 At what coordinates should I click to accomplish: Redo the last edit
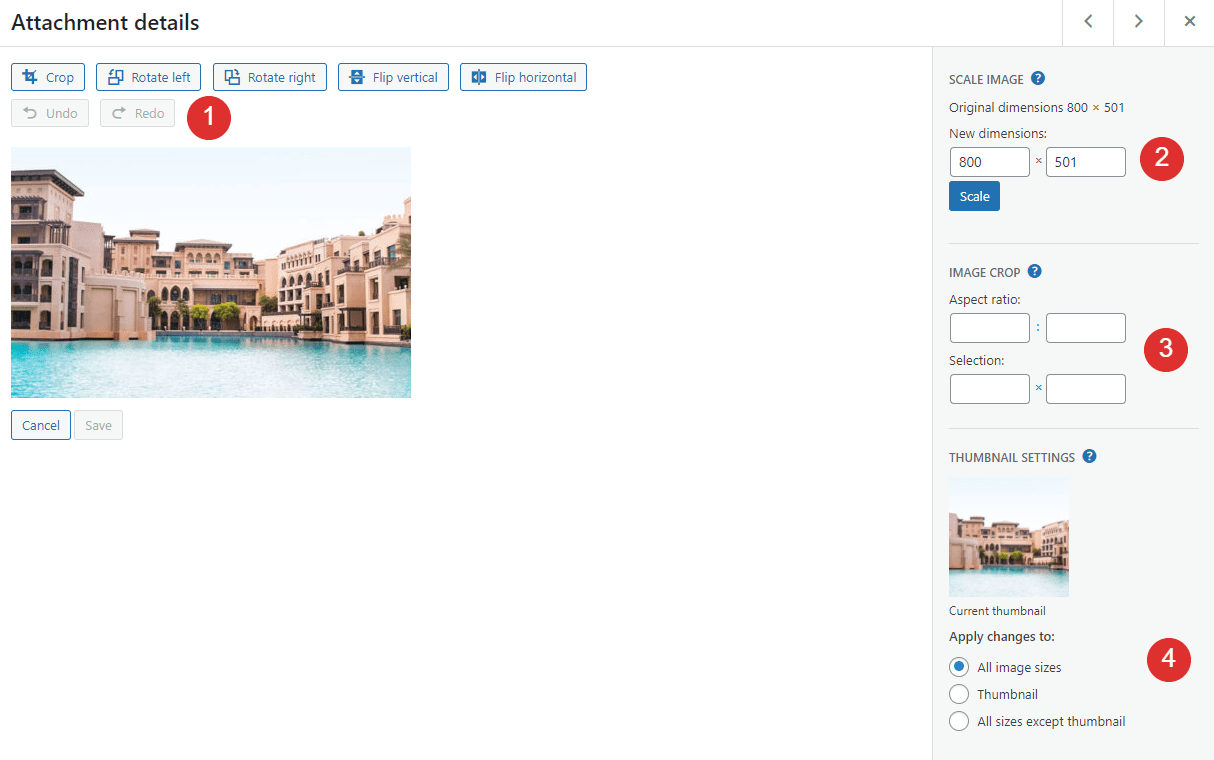(x=137, y=112)
